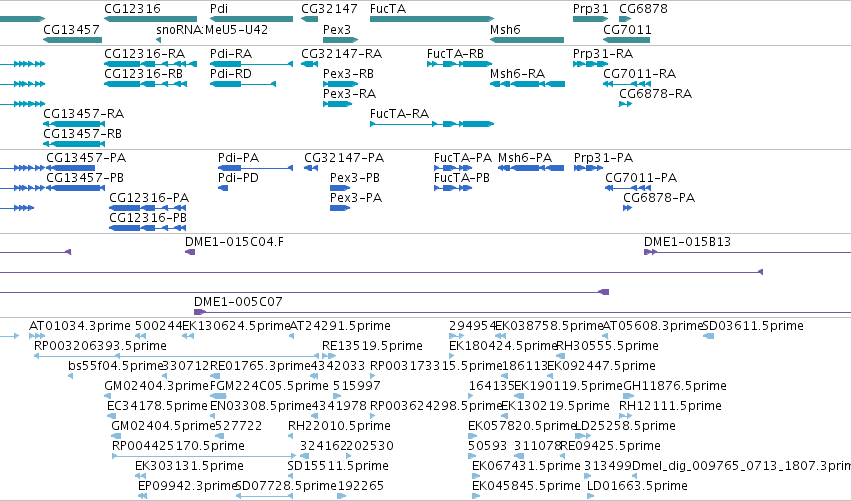Select the Msh6-RA transcript feature
Screen dimensions: 851x501
click(x=527, y=84)
